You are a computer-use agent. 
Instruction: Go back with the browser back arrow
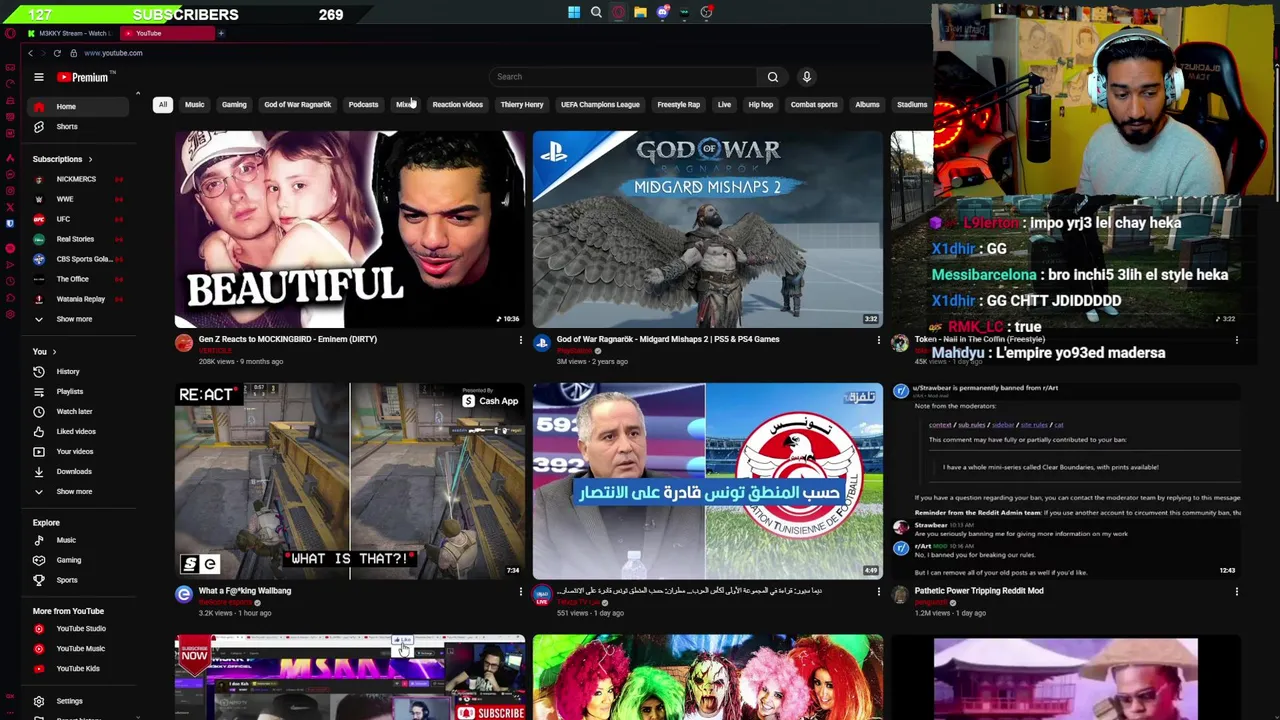pyautogui.click(x=30, y=53)
